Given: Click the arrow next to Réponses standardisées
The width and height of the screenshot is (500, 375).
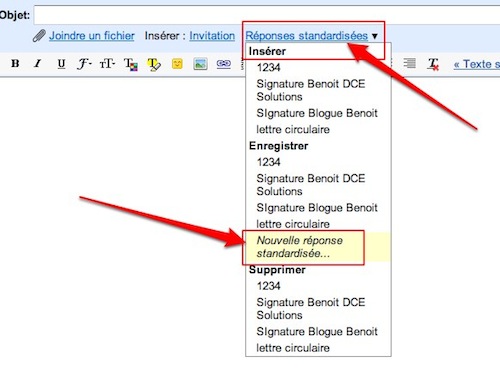Looking at the screenshot, I should point(375,36).
